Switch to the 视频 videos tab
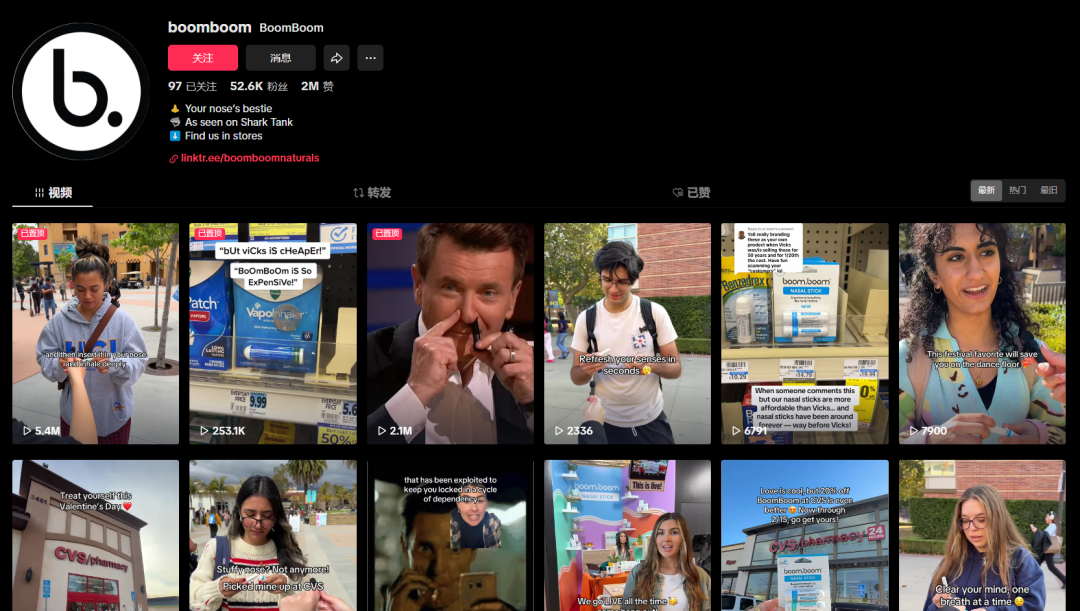1080x611 pixels. pos(53,193)
